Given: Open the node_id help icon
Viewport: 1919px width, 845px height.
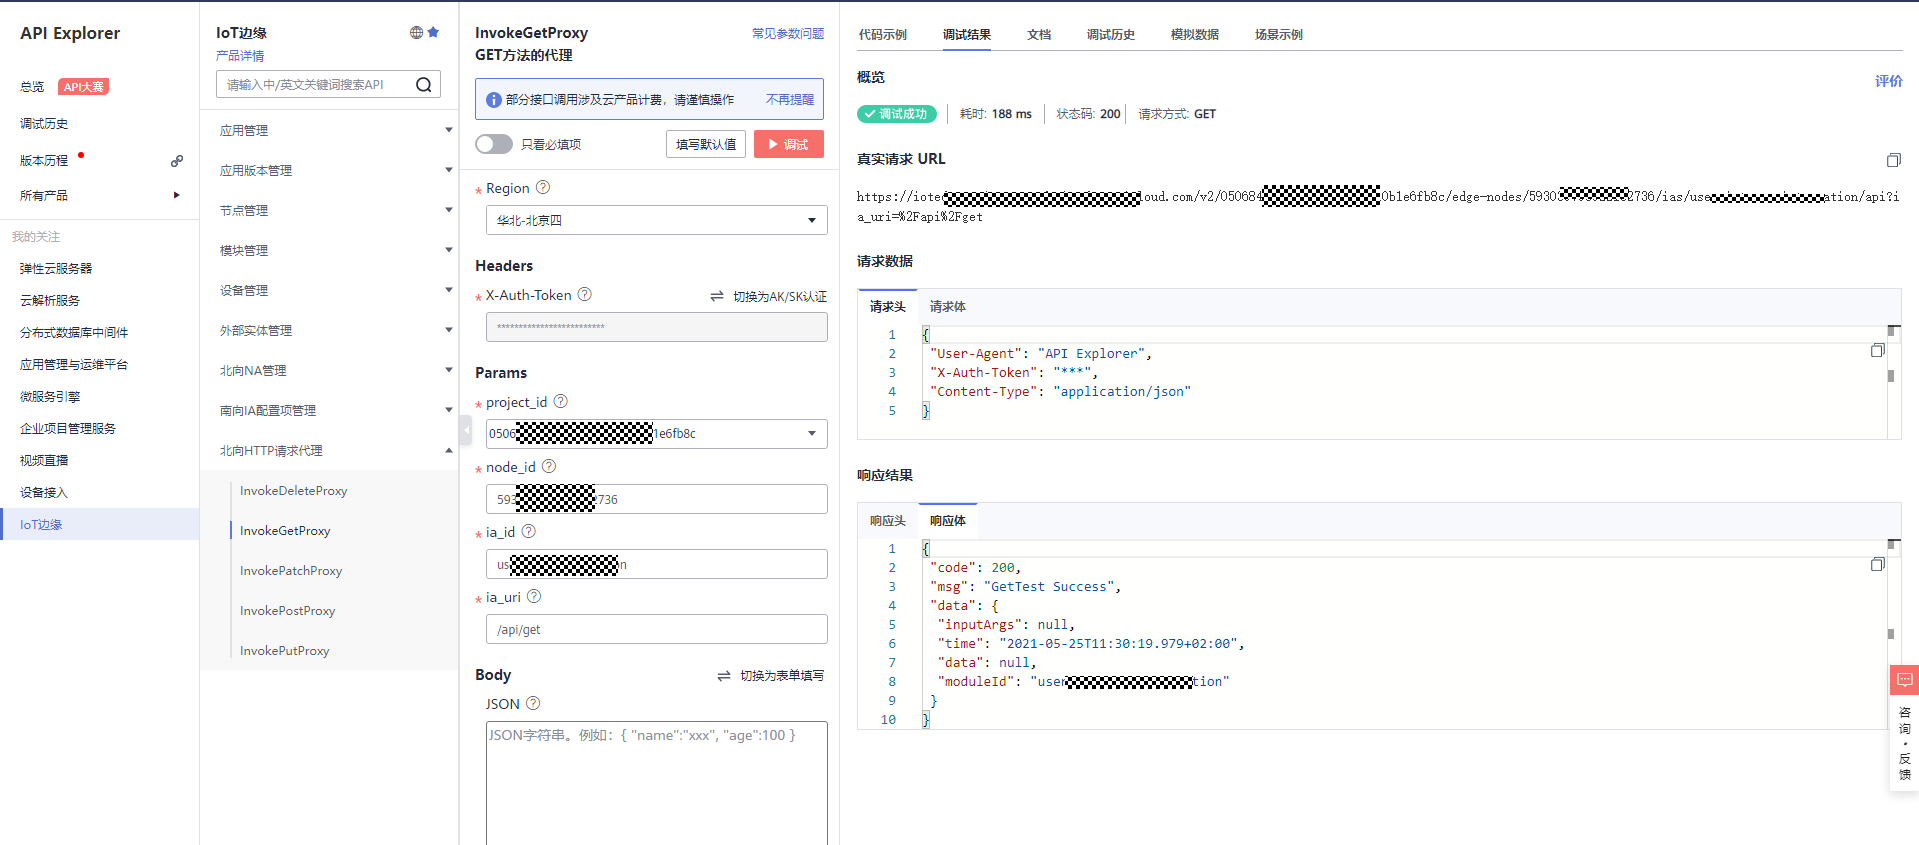Looking at the screenshot, I should [549, 466].
